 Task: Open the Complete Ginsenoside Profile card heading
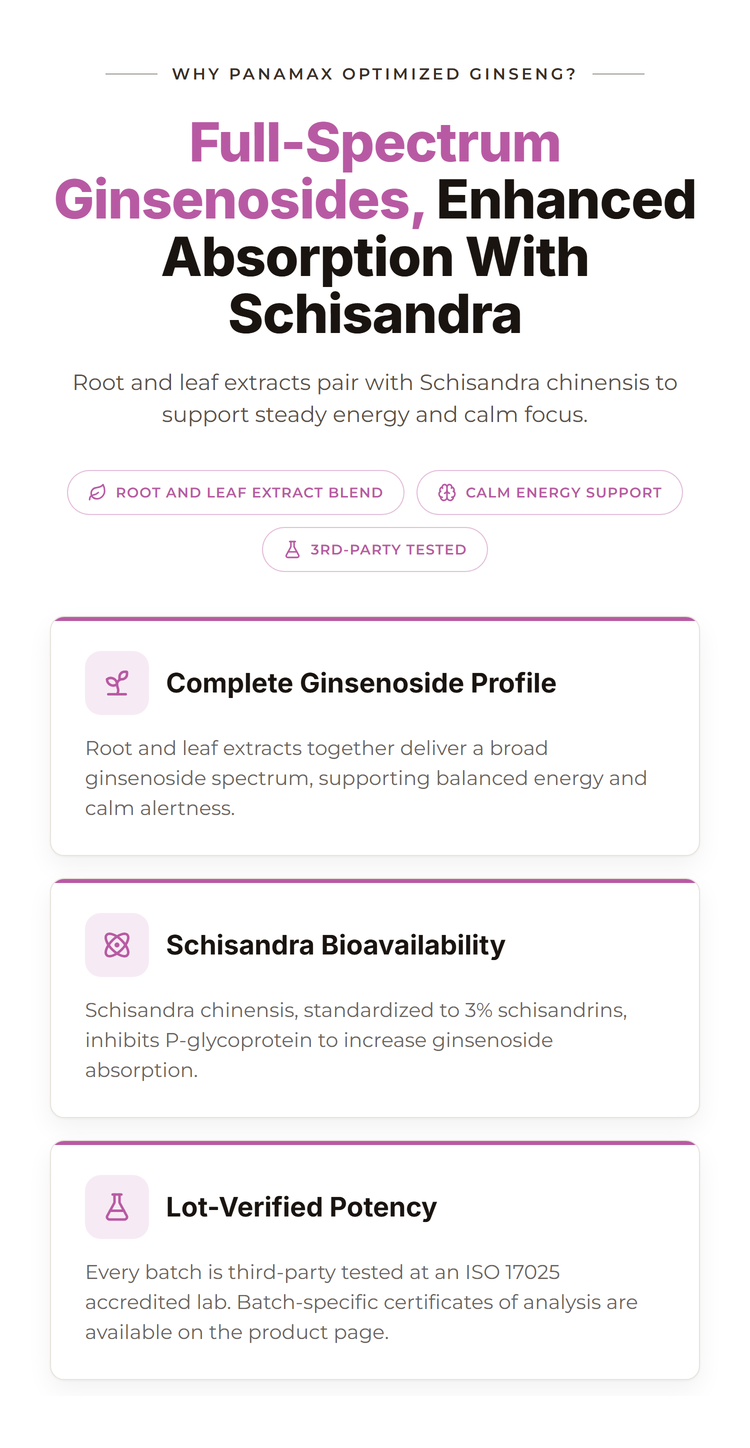click(x=361, y=683)
